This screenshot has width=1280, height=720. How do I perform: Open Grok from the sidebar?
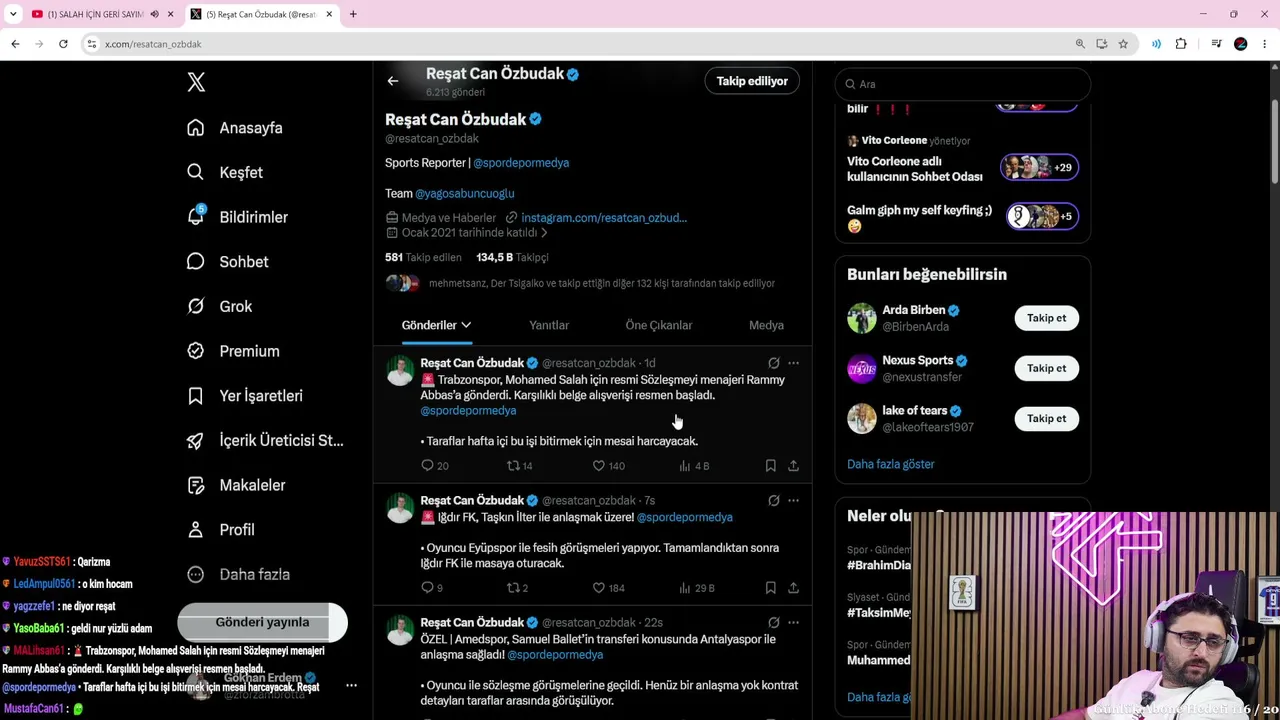221,306
